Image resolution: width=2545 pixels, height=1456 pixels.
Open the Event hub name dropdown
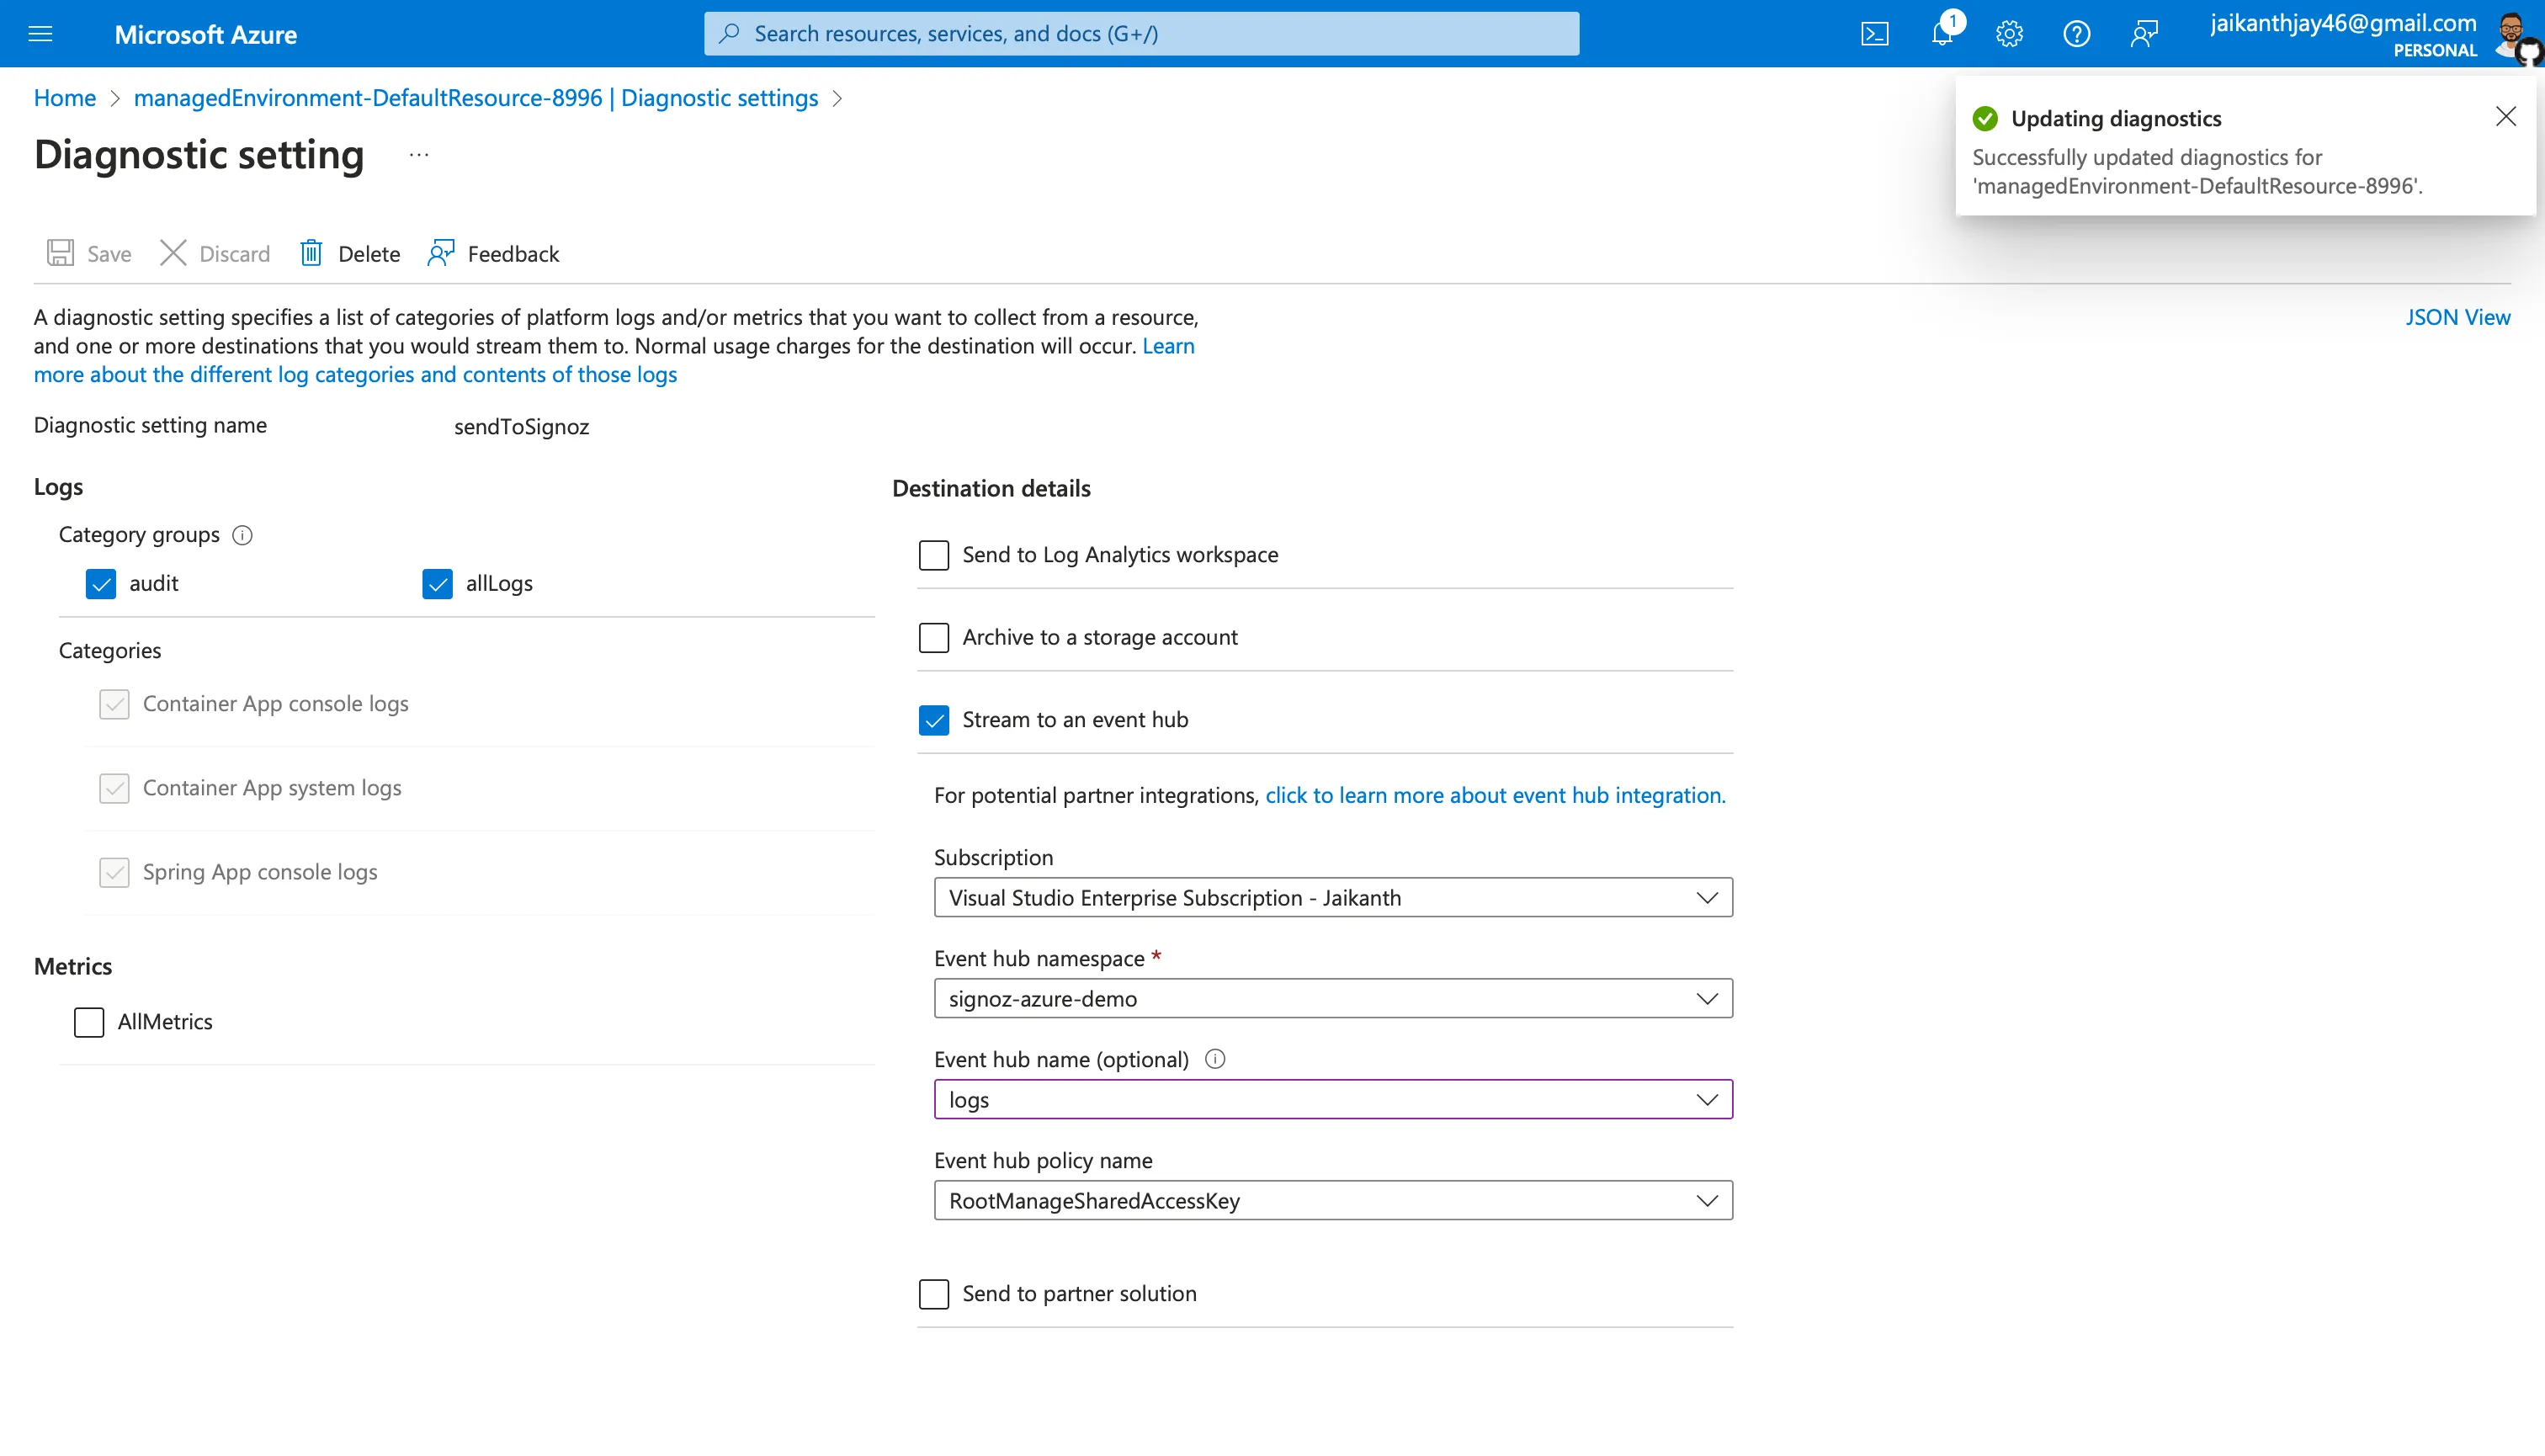click(x=1333, y=1100)
